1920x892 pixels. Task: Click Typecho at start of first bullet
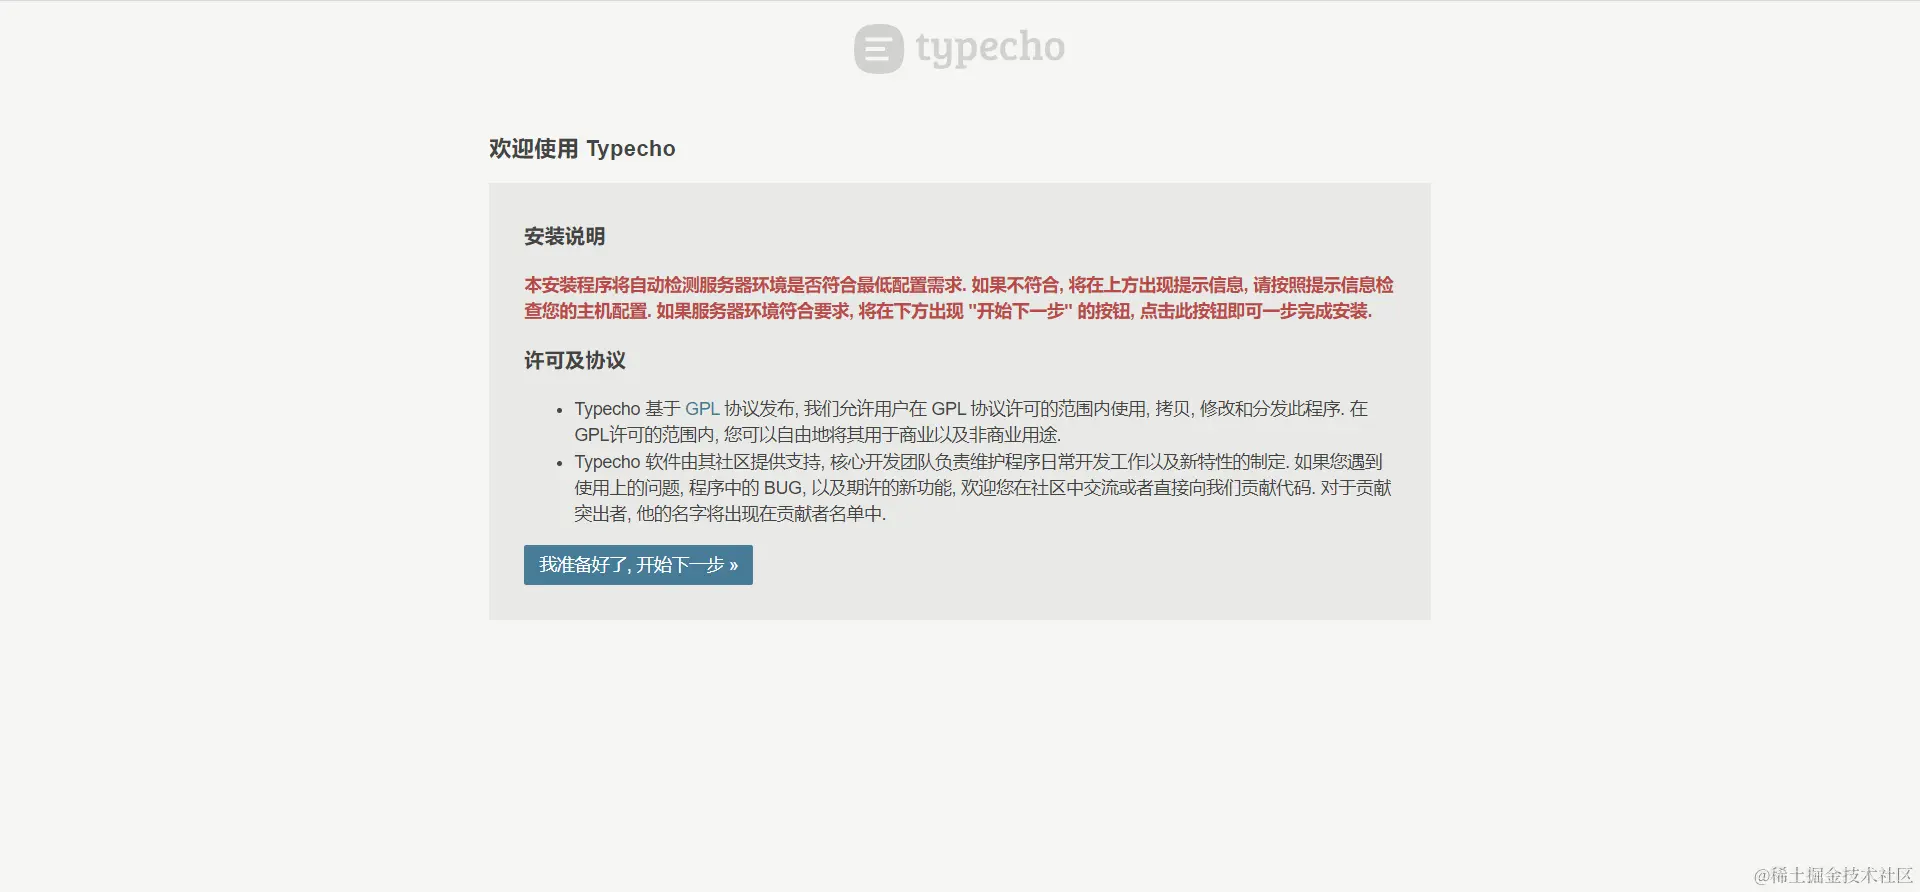607,409
